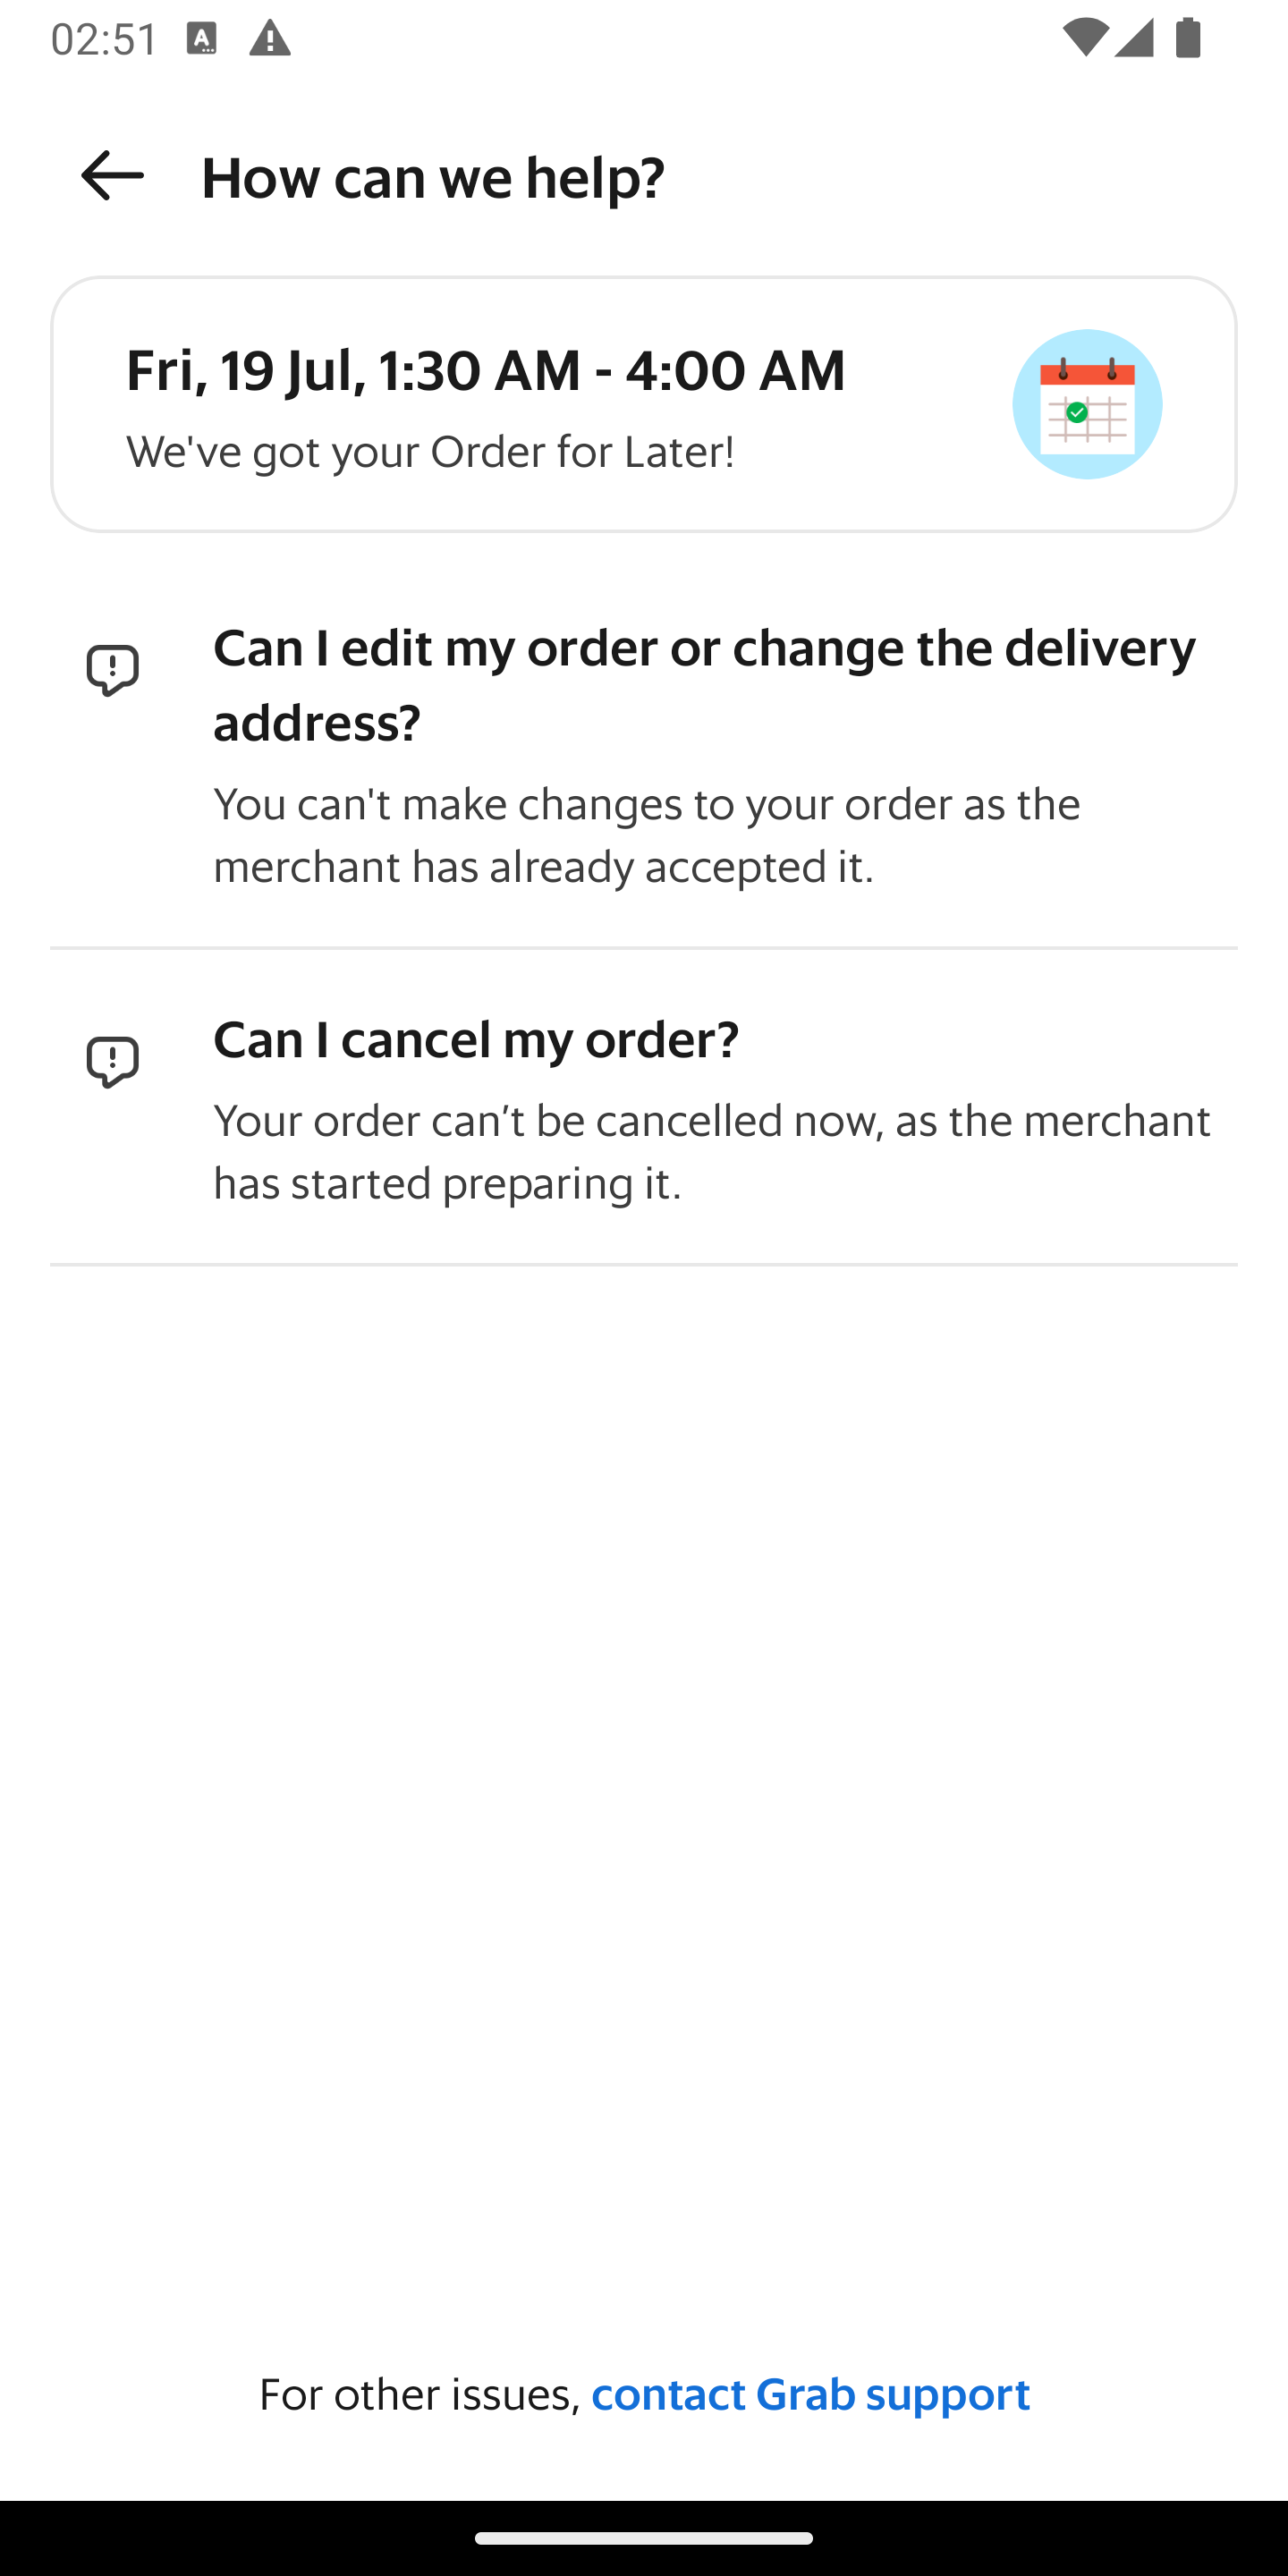Tap the "merchant has started preparing it" explanation
The image size is (1288, 2576).
click(x=712, y=1152)
